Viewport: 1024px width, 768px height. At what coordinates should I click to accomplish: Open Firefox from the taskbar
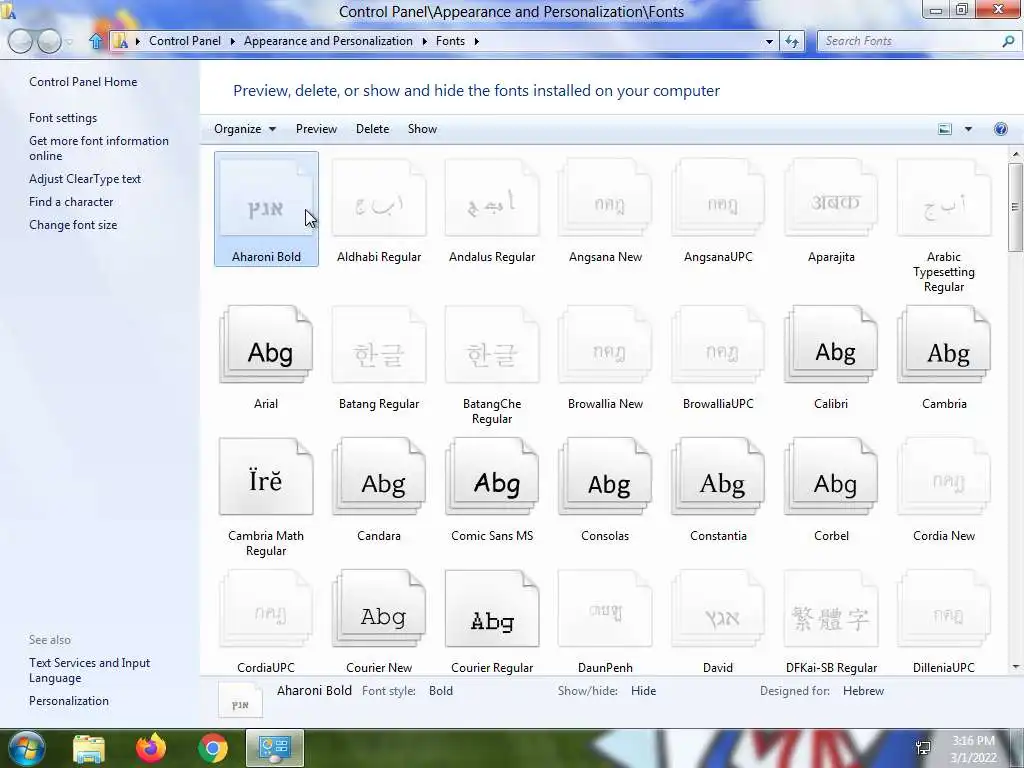point(151,748)
